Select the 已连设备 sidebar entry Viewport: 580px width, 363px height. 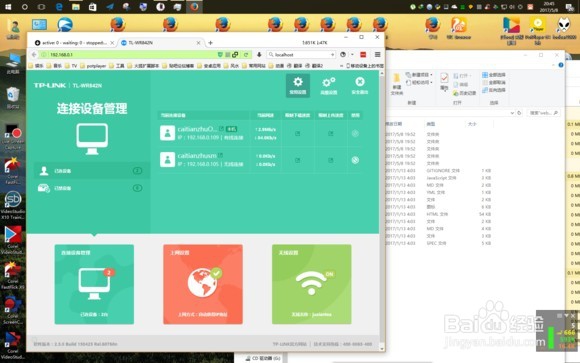coord(92,171)
